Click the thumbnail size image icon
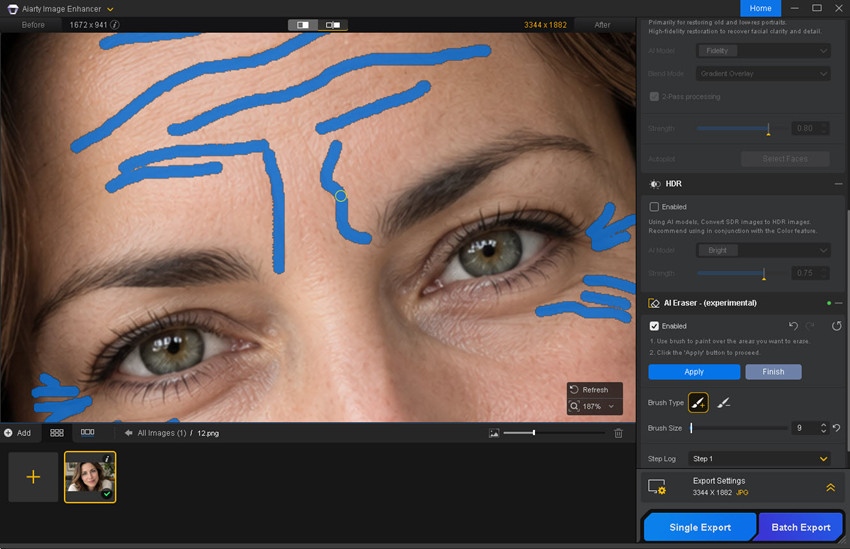The image size is (850, 549). pyautogui.click(x=494, y=433)
